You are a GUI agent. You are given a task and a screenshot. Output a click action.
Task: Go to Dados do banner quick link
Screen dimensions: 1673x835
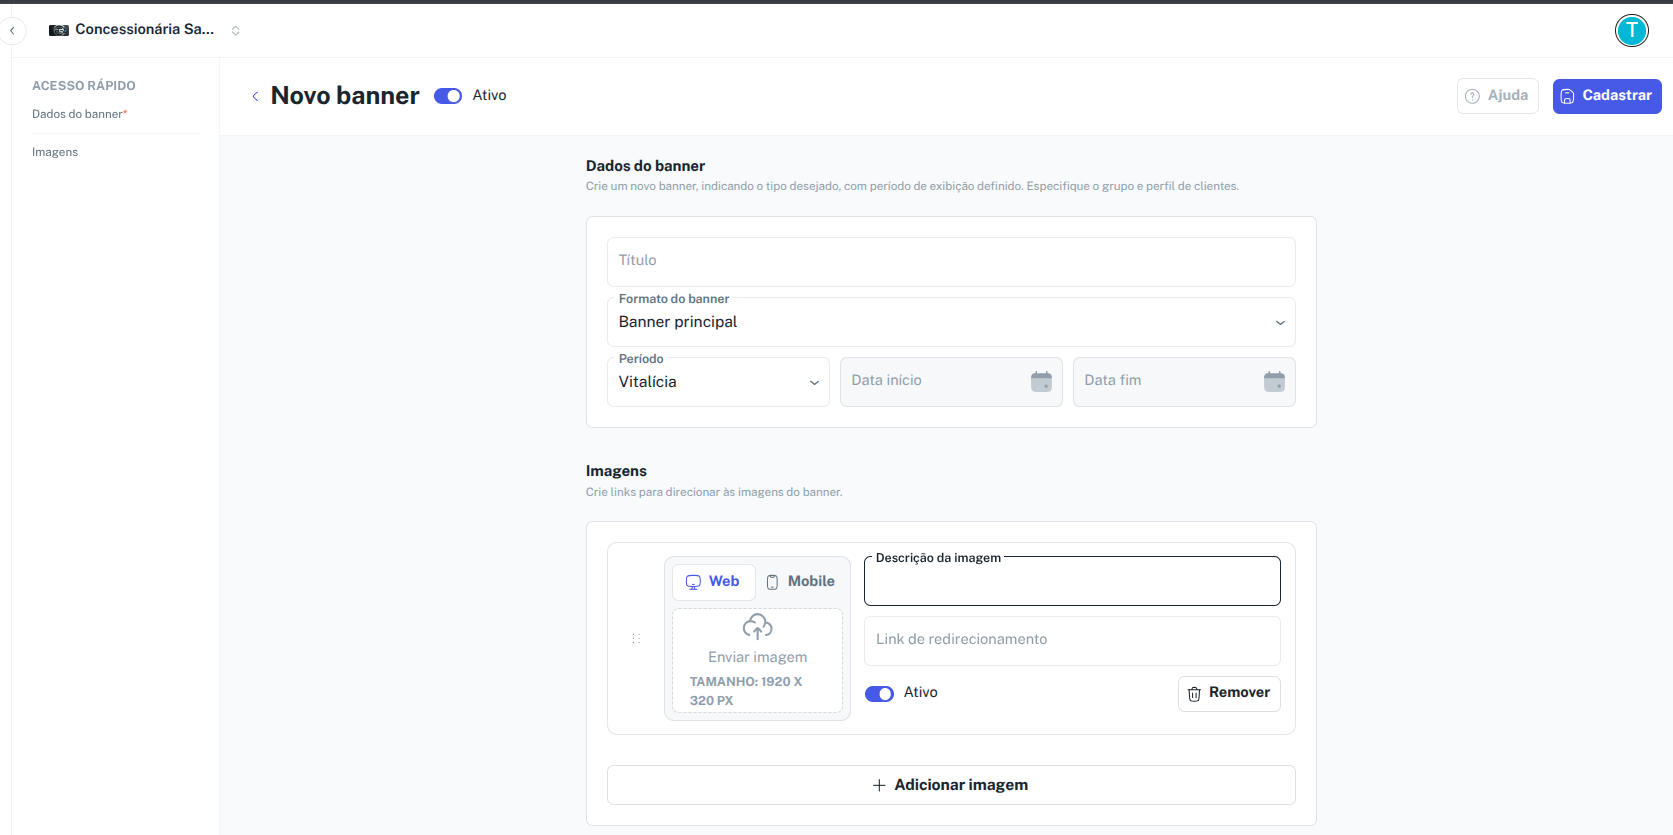(x=80, y=114)
